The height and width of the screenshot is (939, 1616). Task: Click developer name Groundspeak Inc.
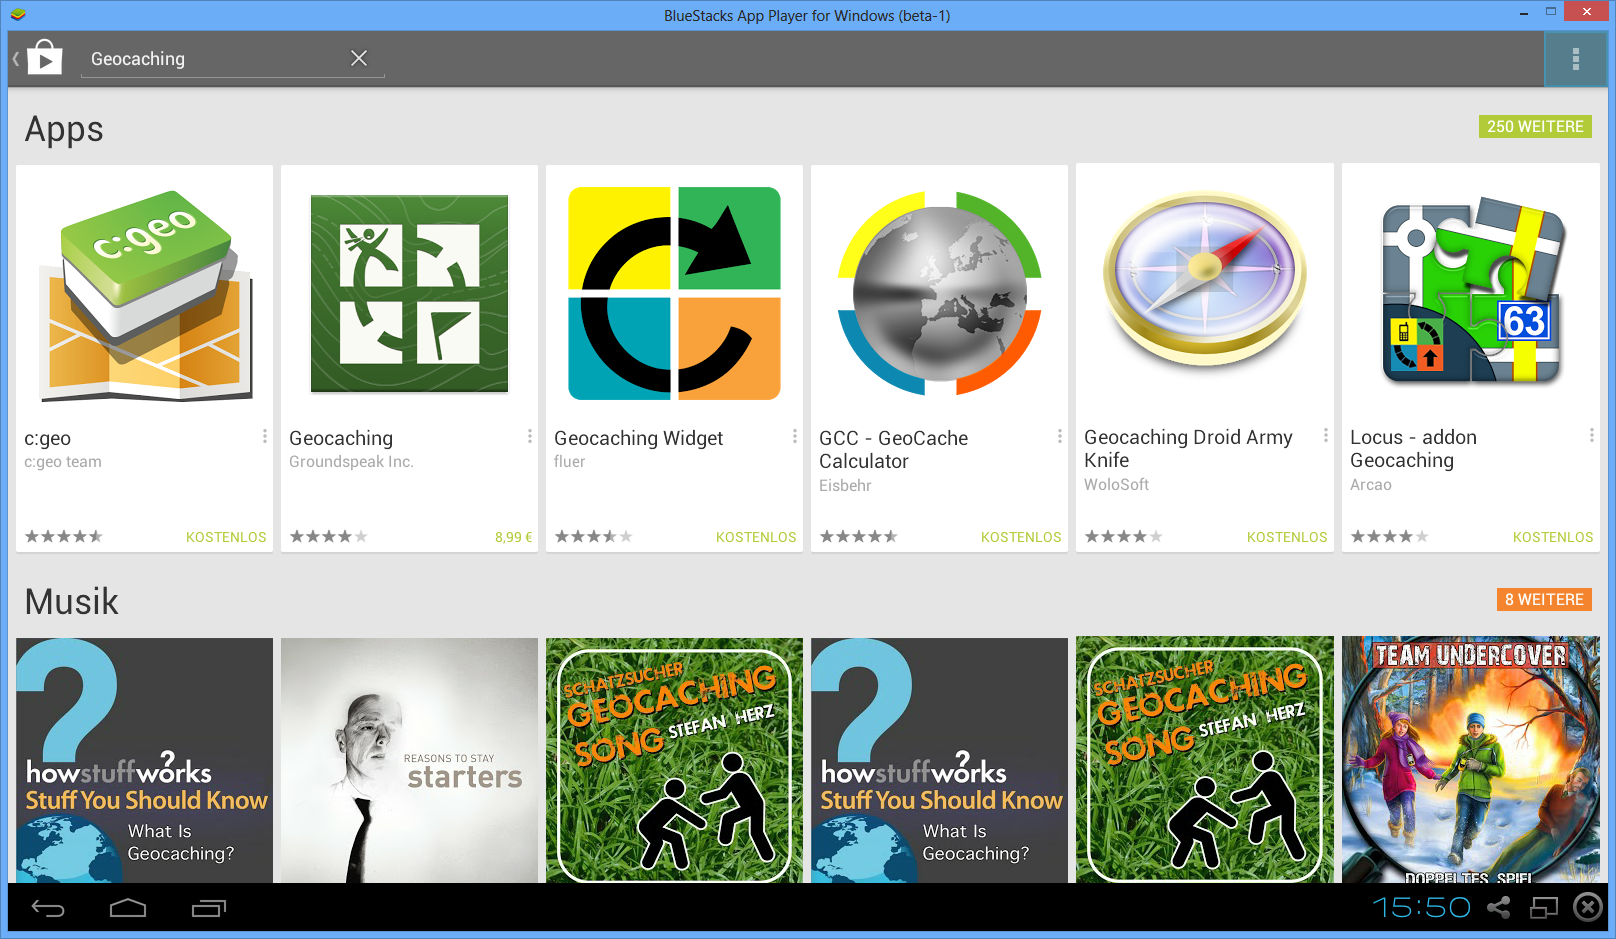click(x=351, y=462)
